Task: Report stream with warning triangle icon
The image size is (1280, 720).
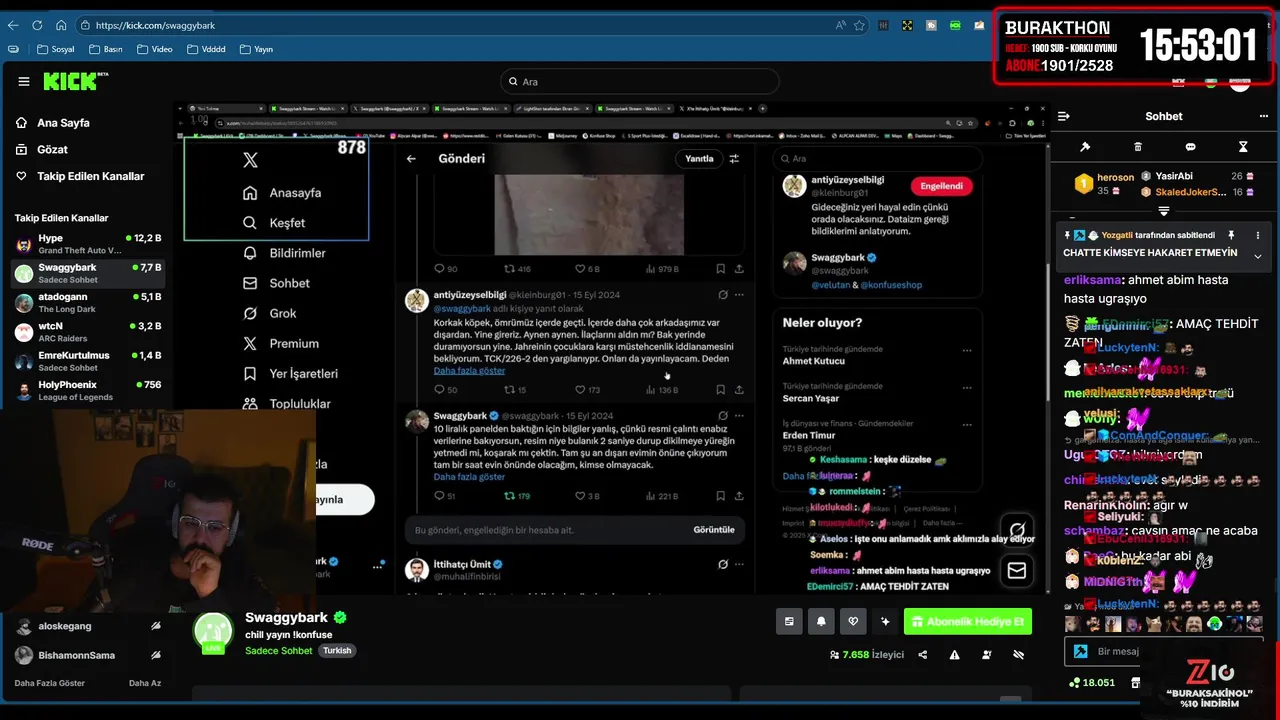Action: [x=954, y=655]
